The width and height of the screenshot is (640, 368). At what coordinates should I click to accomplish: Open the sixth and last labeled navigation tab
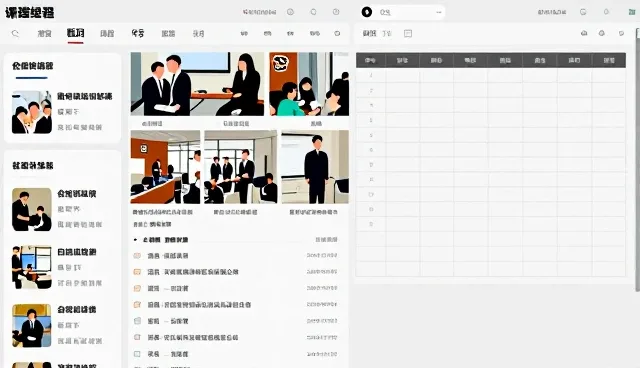198,33
